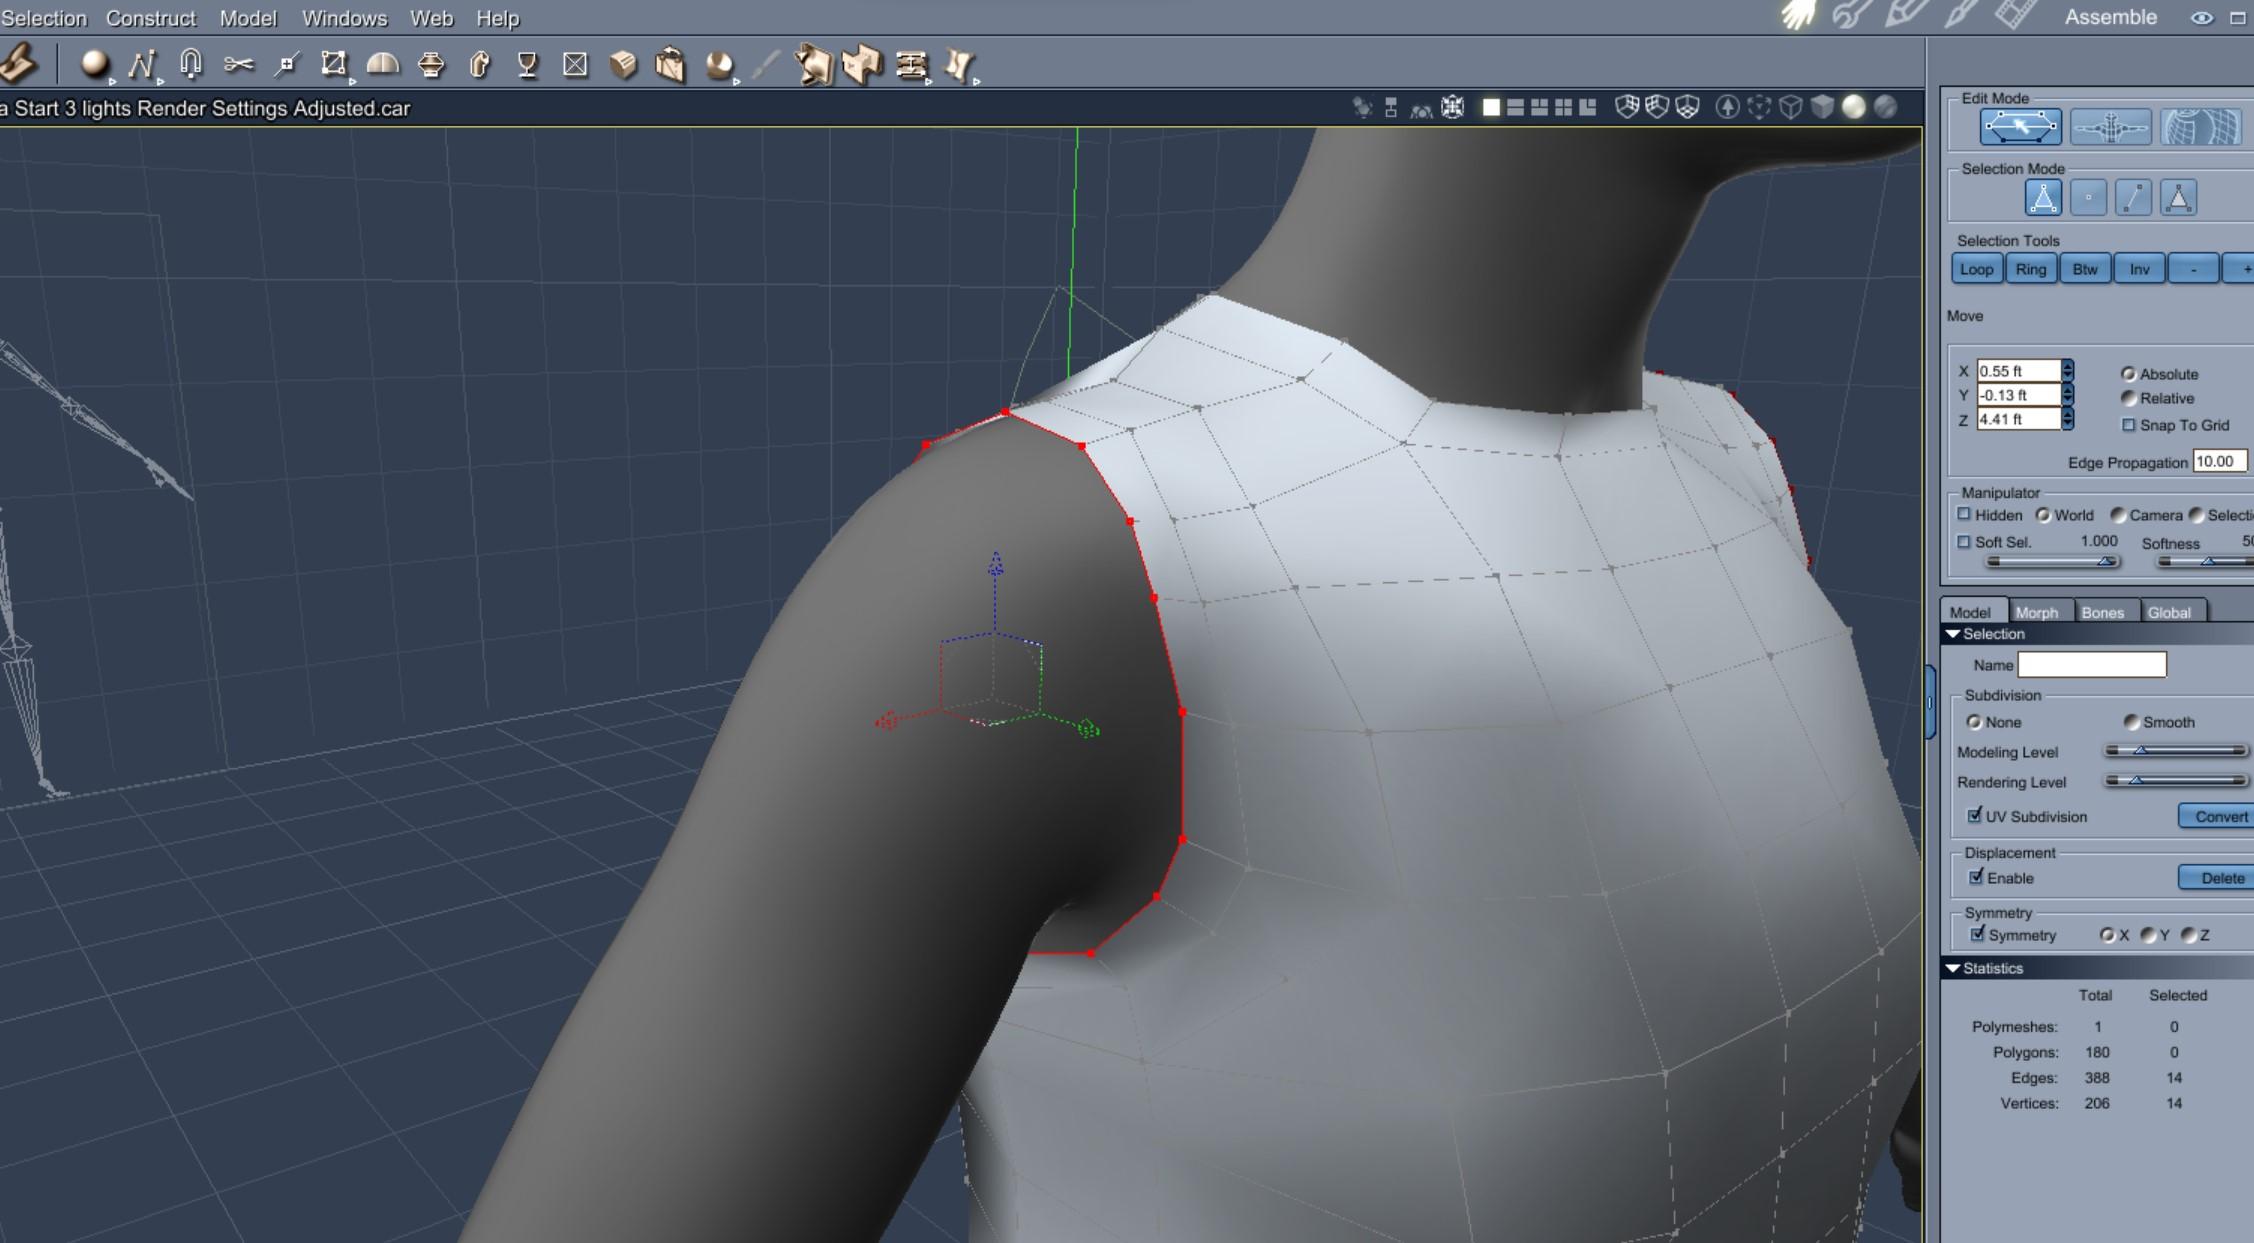Select the polyline drawing tool

point(141,65)
